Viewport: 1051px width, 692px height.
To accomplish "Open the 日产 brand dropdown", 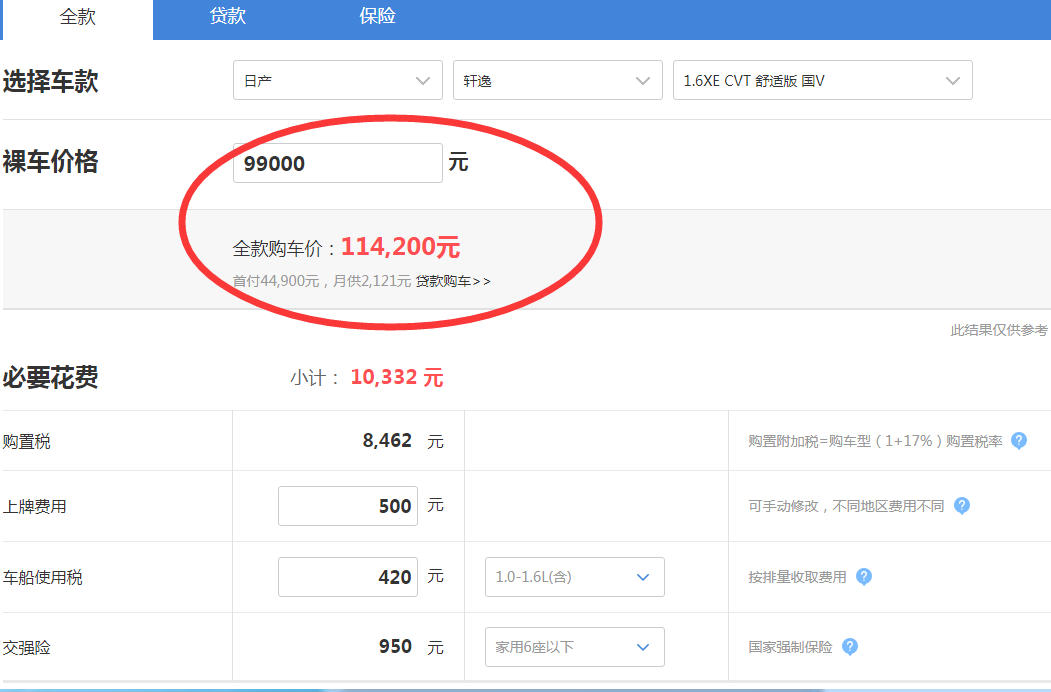I will point(338,80).
